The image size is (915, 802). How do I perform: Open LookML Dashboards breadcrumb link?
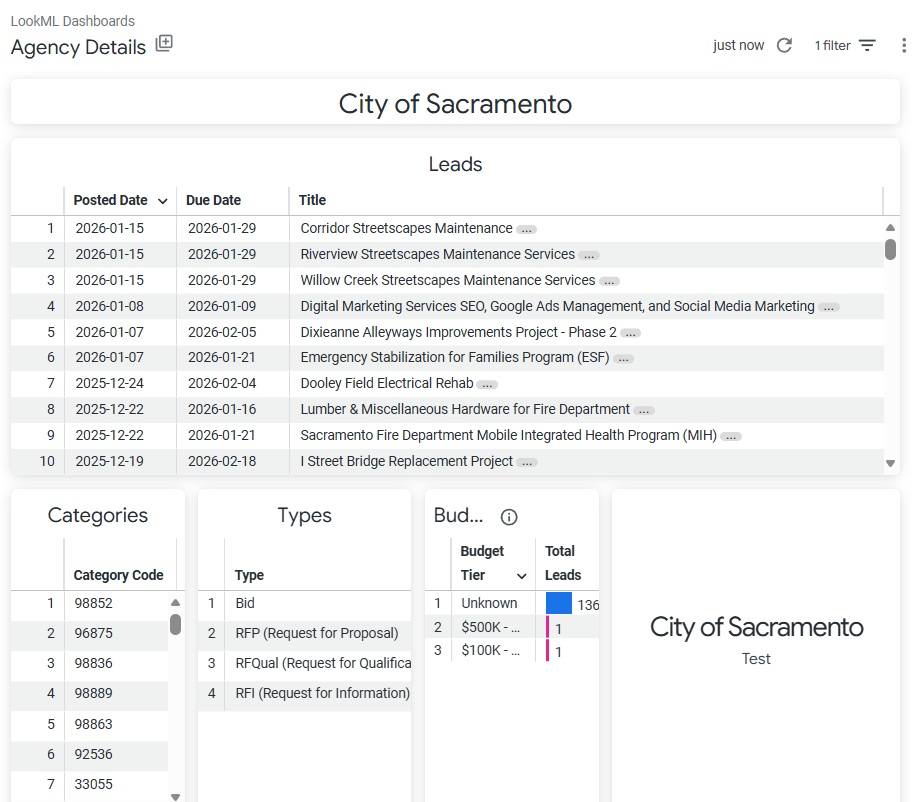point(72,21)
